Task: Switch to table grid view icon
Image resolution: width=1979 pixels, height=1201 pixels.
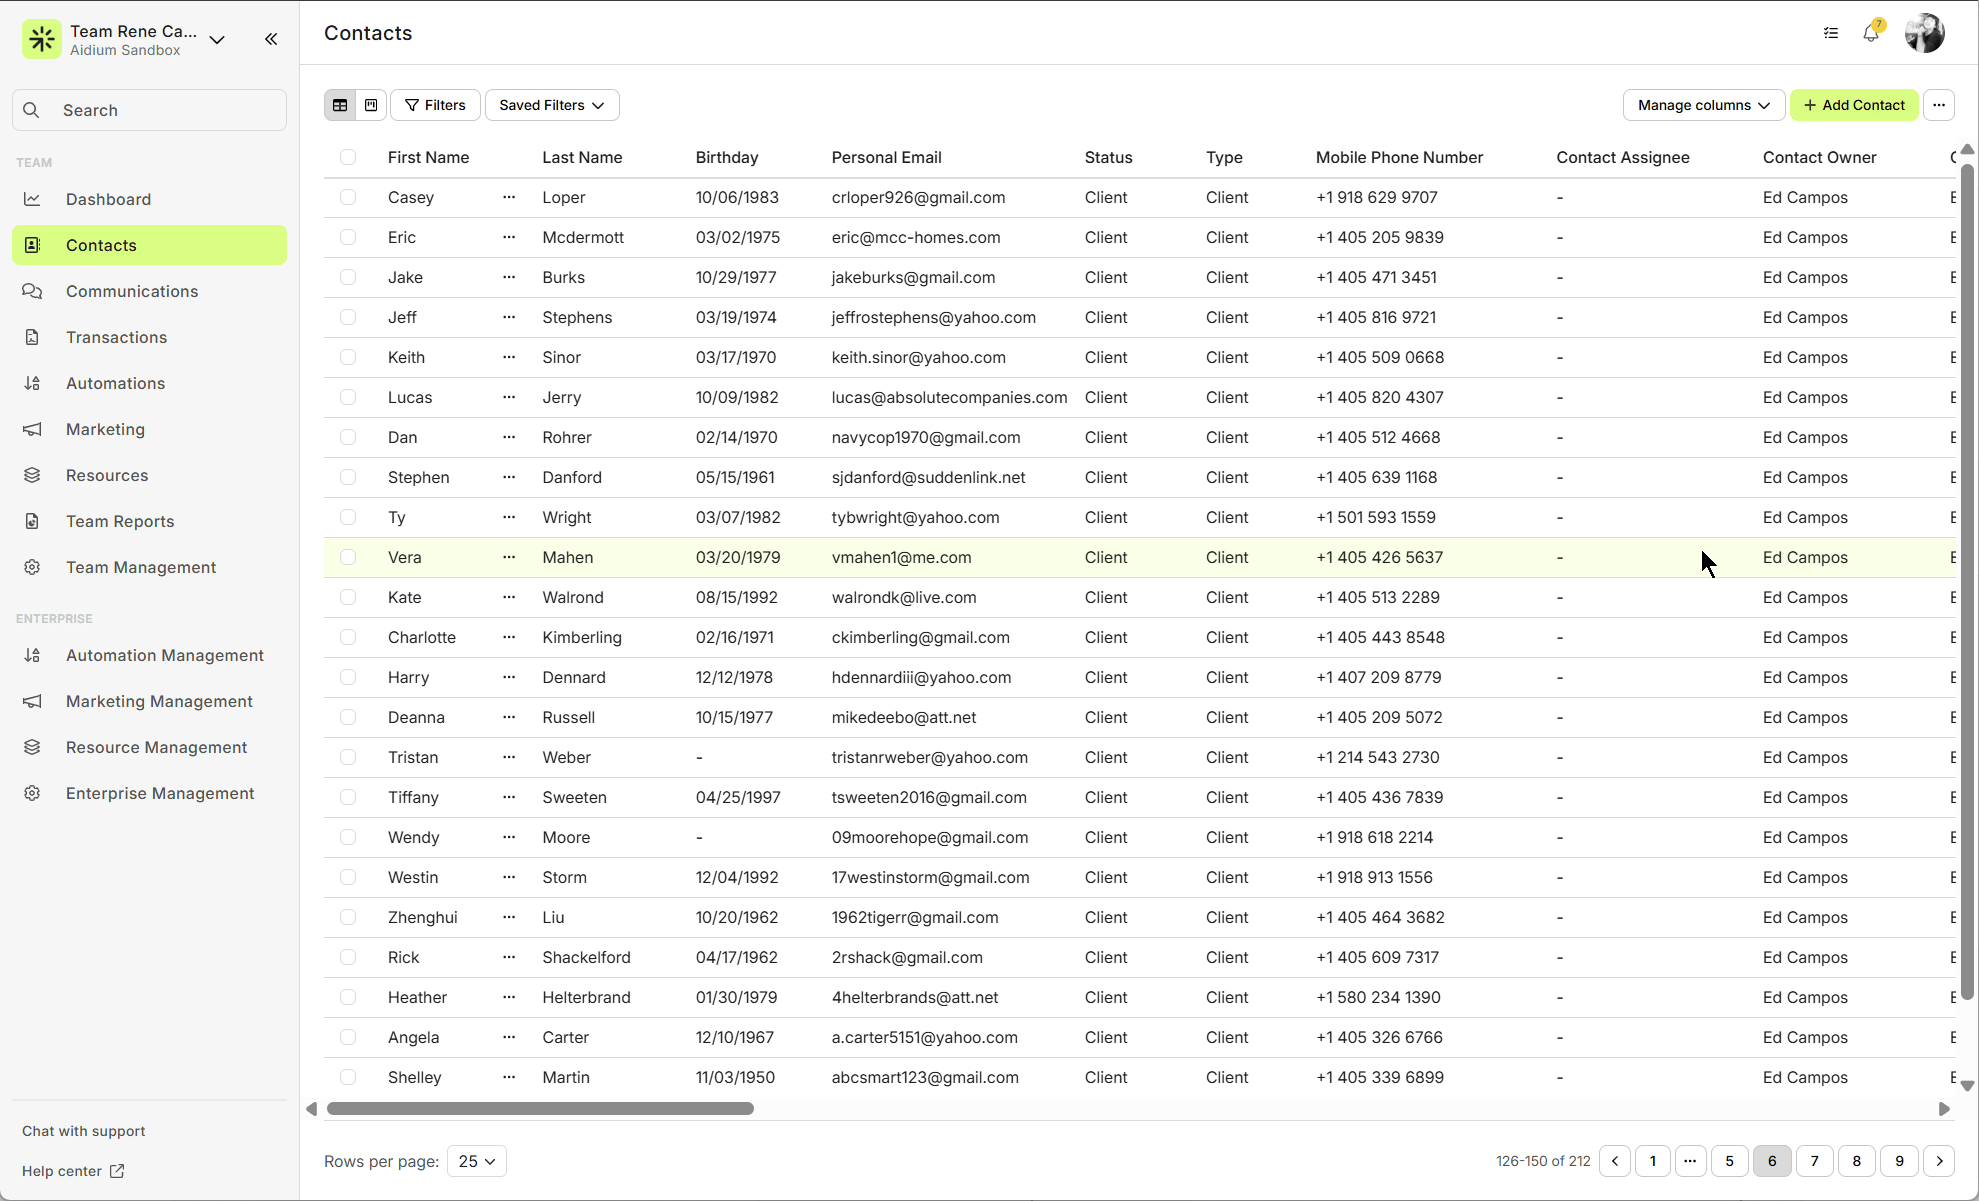Action: (340, 105)
